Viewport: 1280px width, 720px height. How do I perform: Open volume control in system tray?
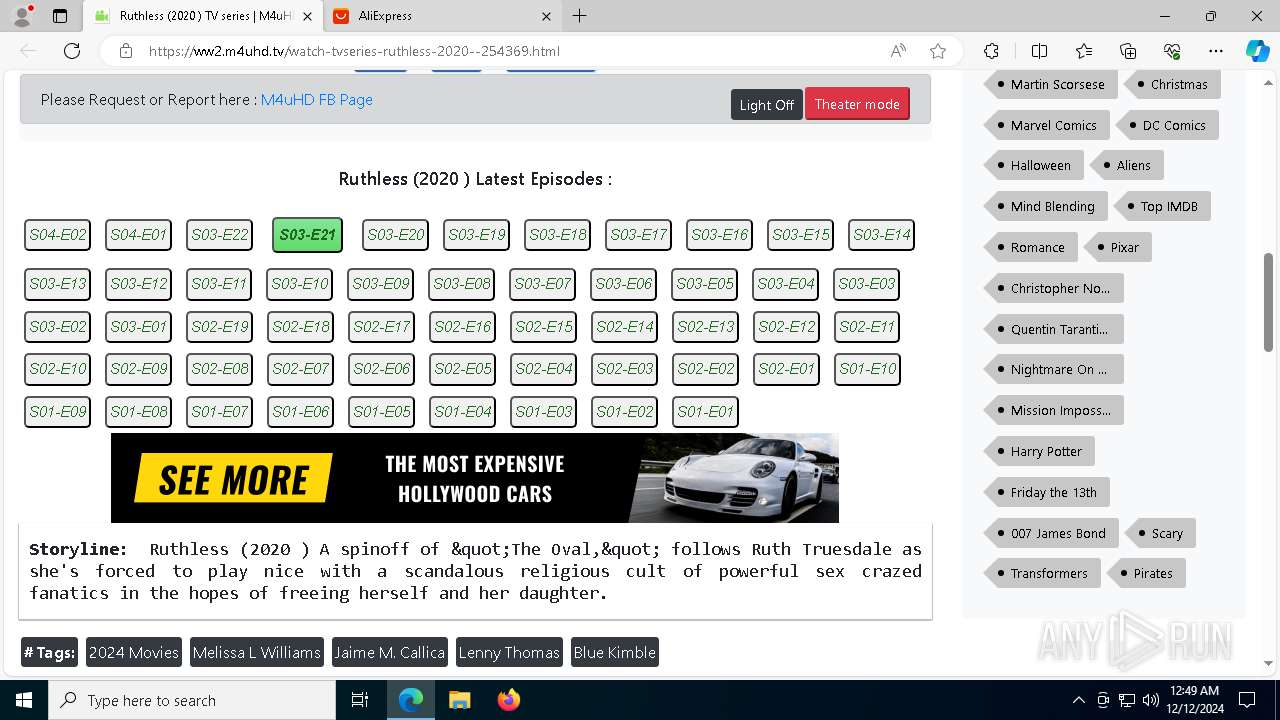pyautogui.click(x=1151, y=700)
